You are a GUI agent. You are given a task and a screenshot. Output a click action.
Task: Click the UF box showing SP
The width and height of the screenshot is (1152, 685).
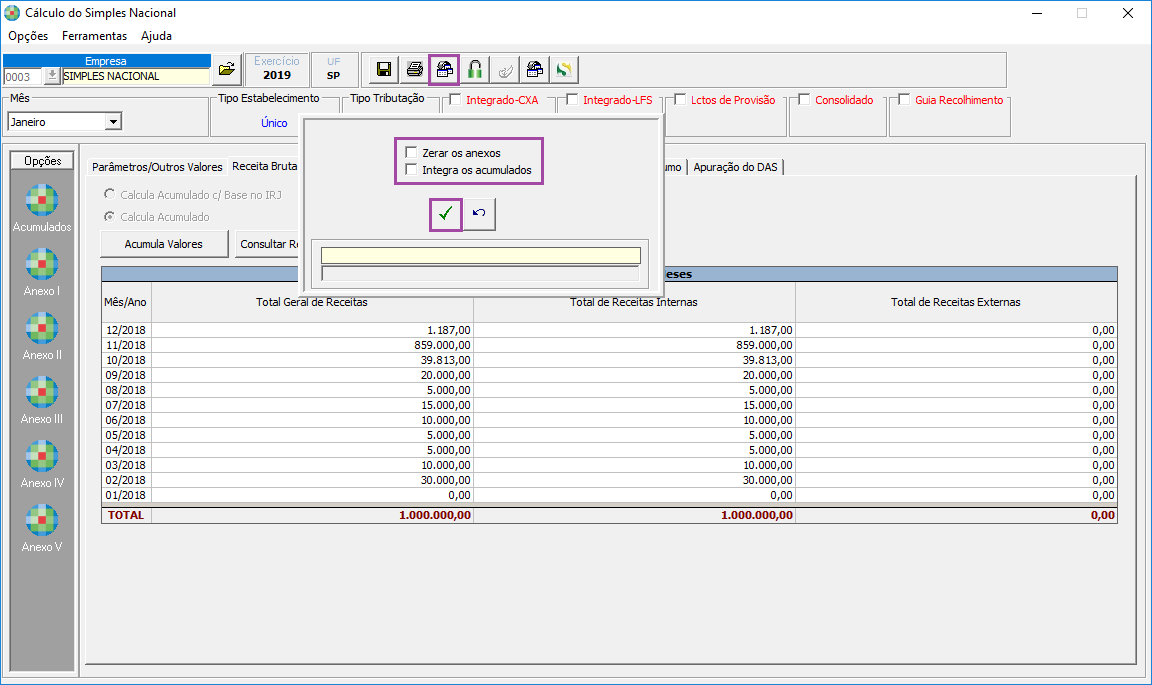[334, 69]
